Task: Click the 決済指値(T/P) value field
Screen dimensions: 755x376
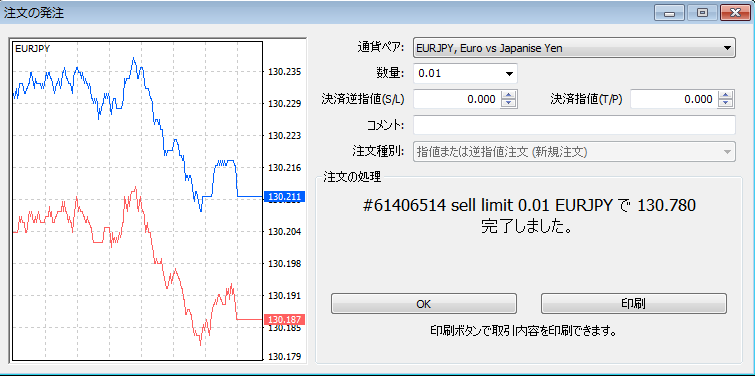Action: (x=674, y=99)
